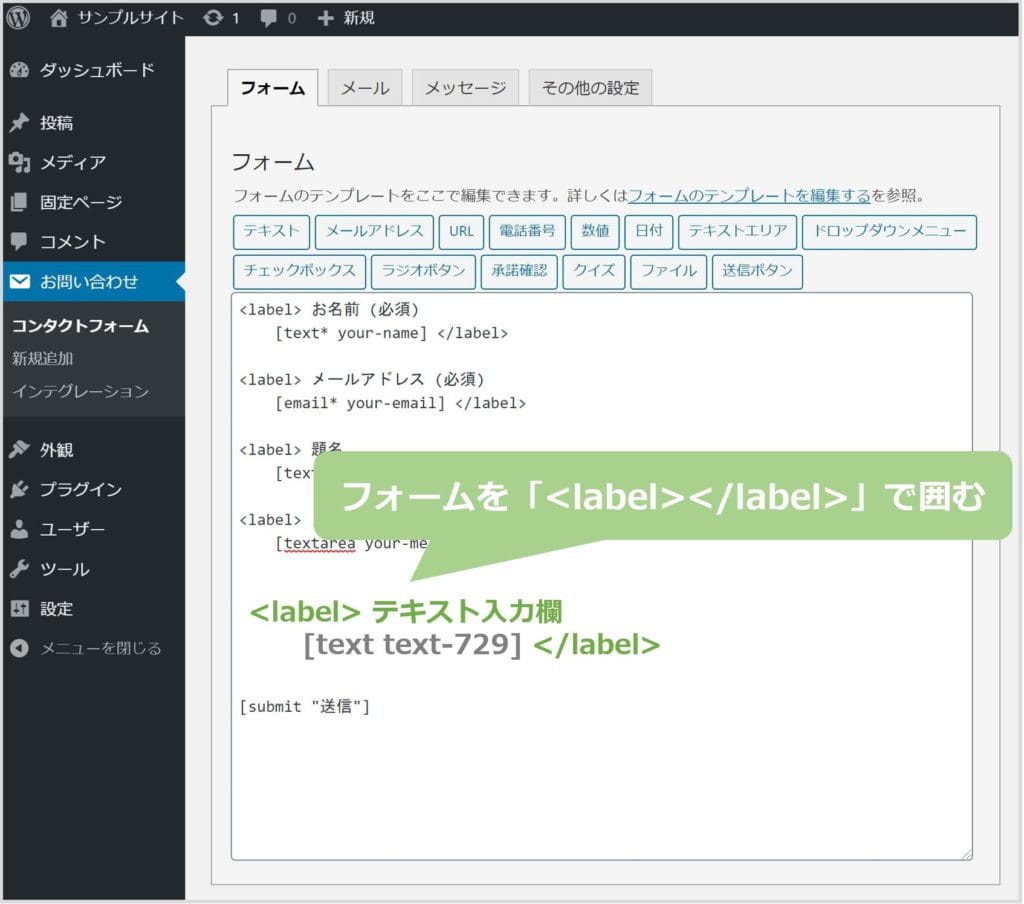1024x904 pixels.
Task: Click the 投稿 pushpin icon
Action: (20, 122)
